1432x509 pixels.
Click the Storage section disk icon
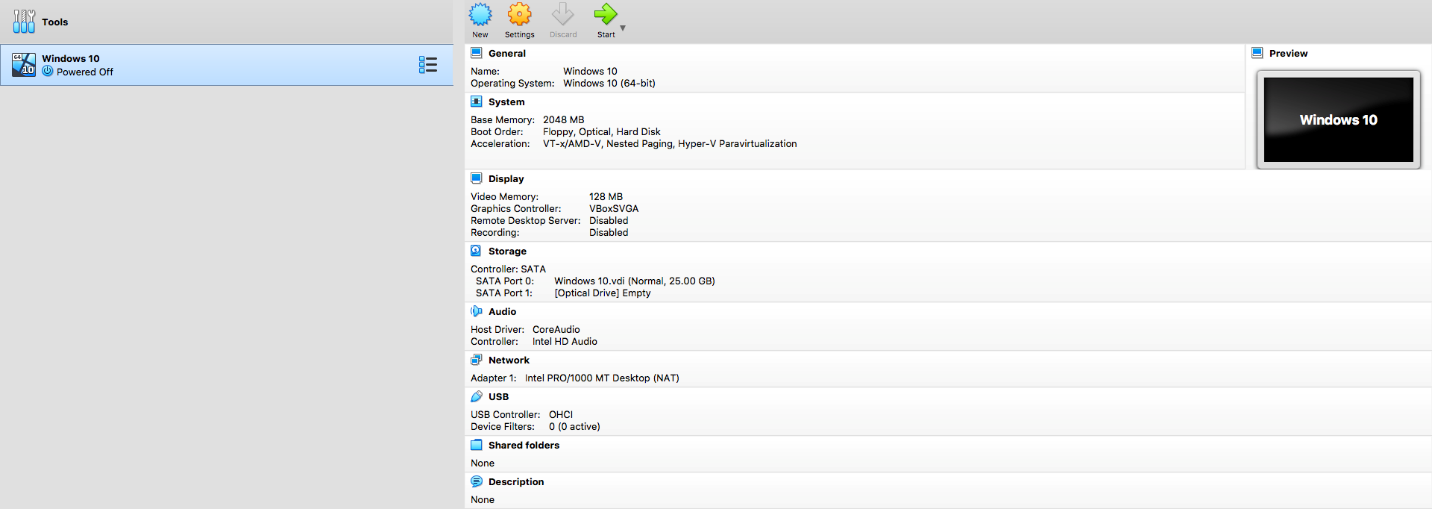tap(476, 251)
